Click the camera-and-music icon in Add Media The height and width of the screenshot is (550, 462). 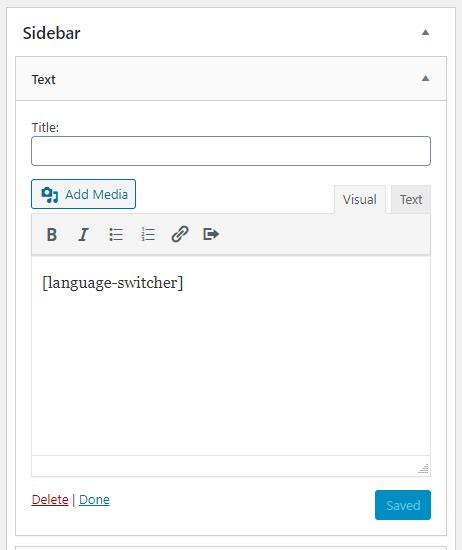[x=49, y=195]
